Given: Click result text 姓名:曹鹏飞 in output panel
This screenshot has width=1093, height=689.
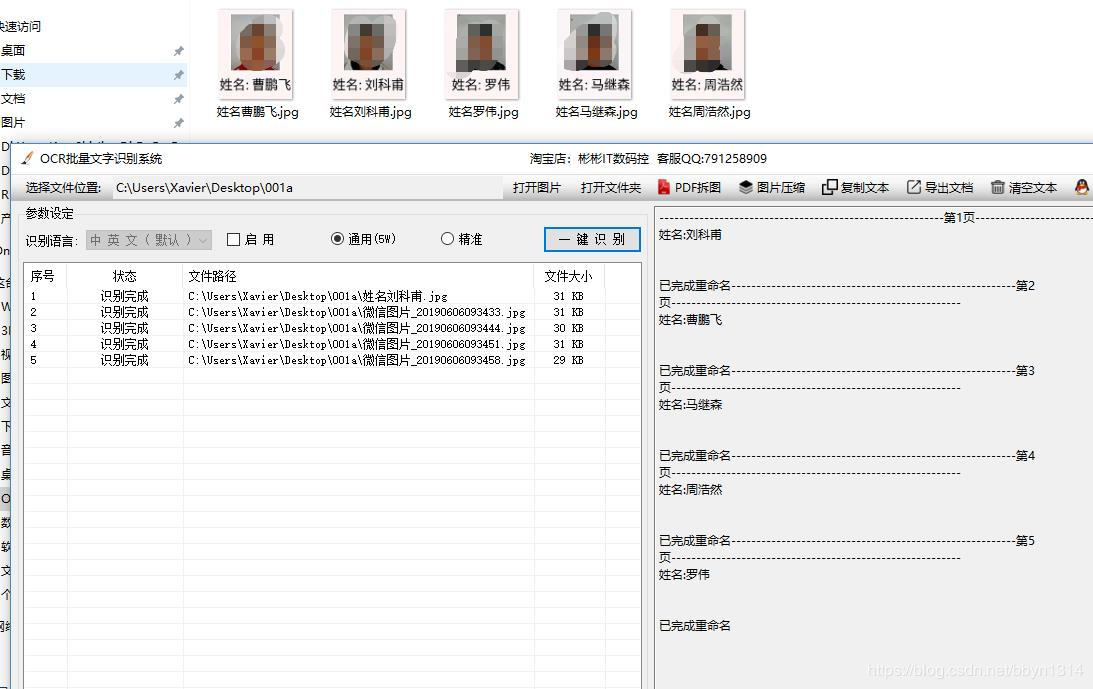Looking at the screenshot, I should click(690, 320).
